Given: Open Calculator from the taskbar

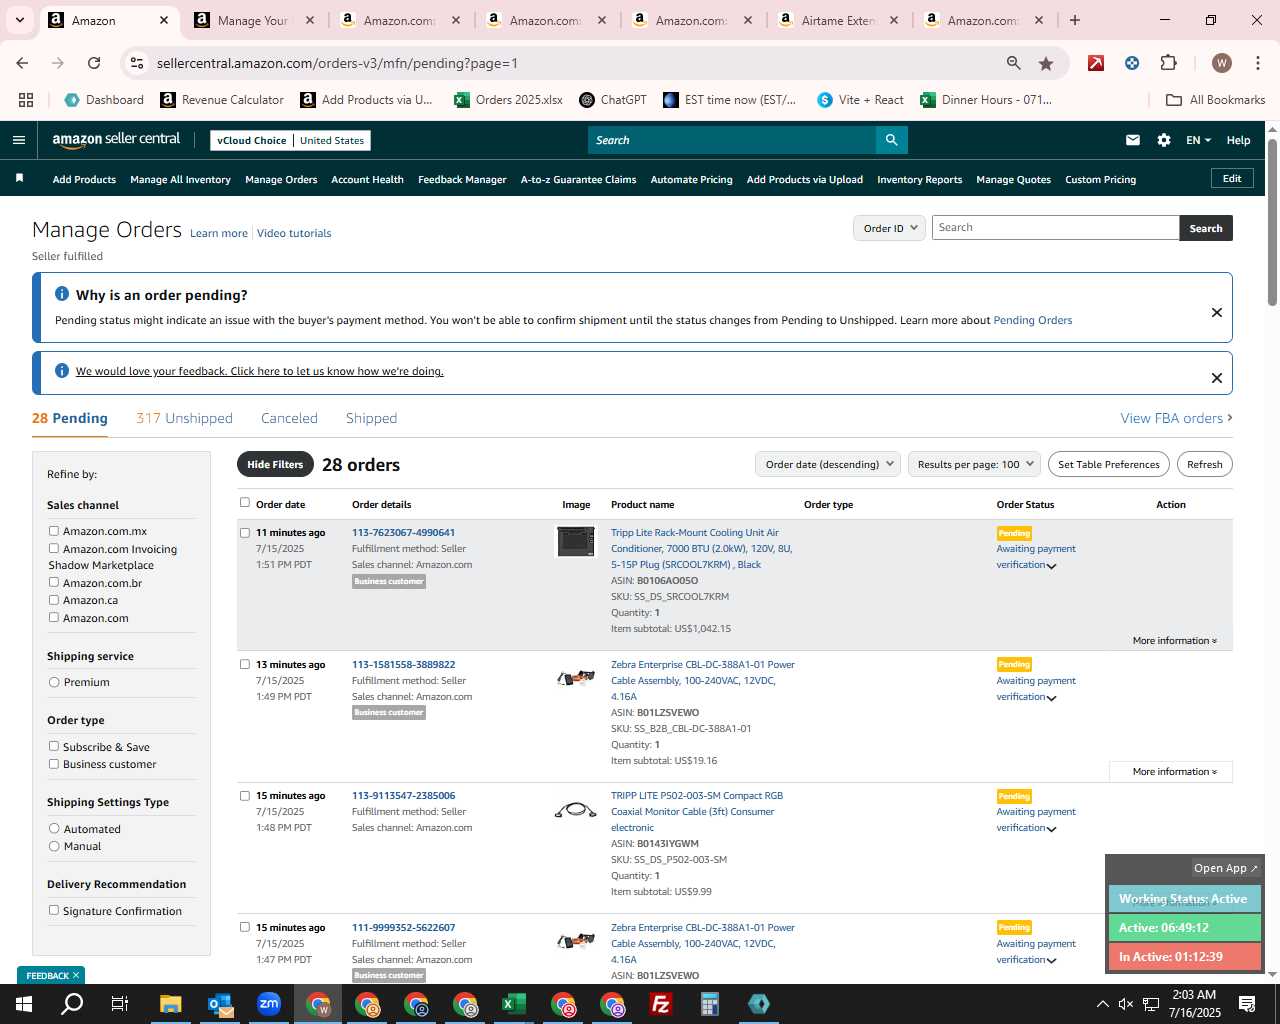Looking at the screenshot, I should [x=710, y=1004].
